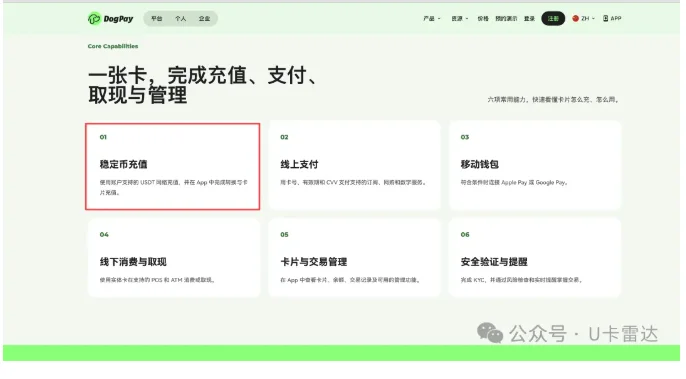Screen dimensions: 686x379
Task: Expand the 产品 dropdown menu
Action: pyautogui.click(x=432, y=18)
